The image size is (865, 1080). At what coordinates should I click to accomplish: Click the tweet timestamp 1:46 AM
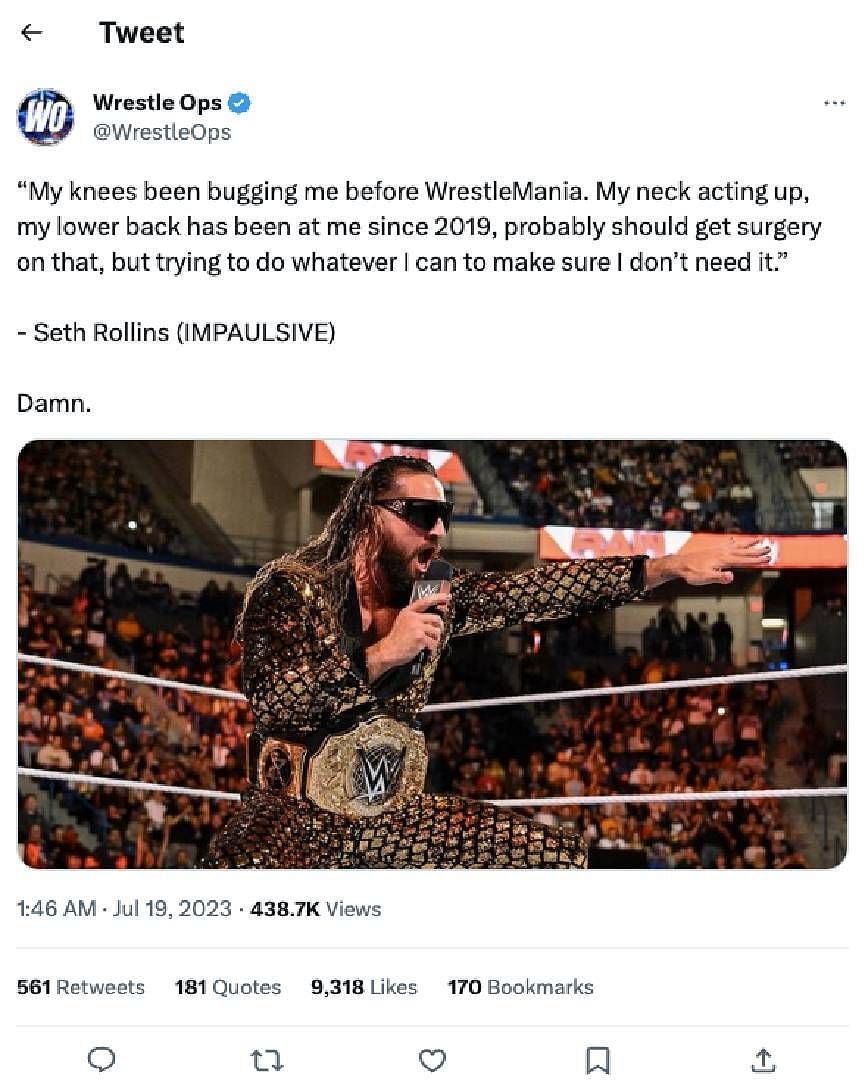pyautogui.click(x=56, y=909)
